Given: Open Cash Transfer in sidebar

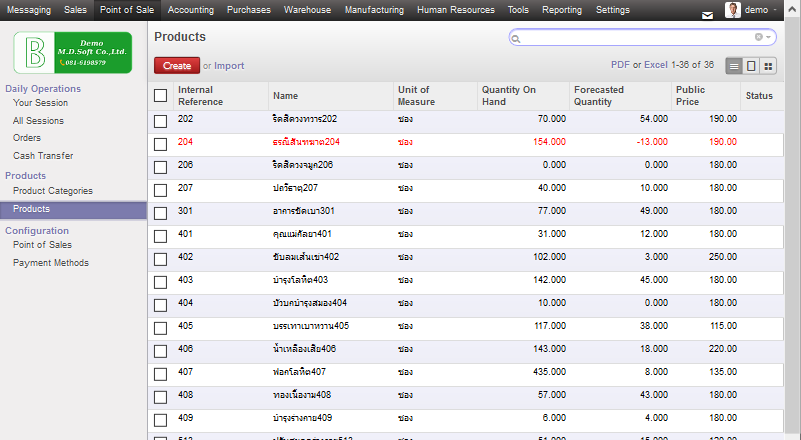Looking at the screenshot, I should (43, 156).
